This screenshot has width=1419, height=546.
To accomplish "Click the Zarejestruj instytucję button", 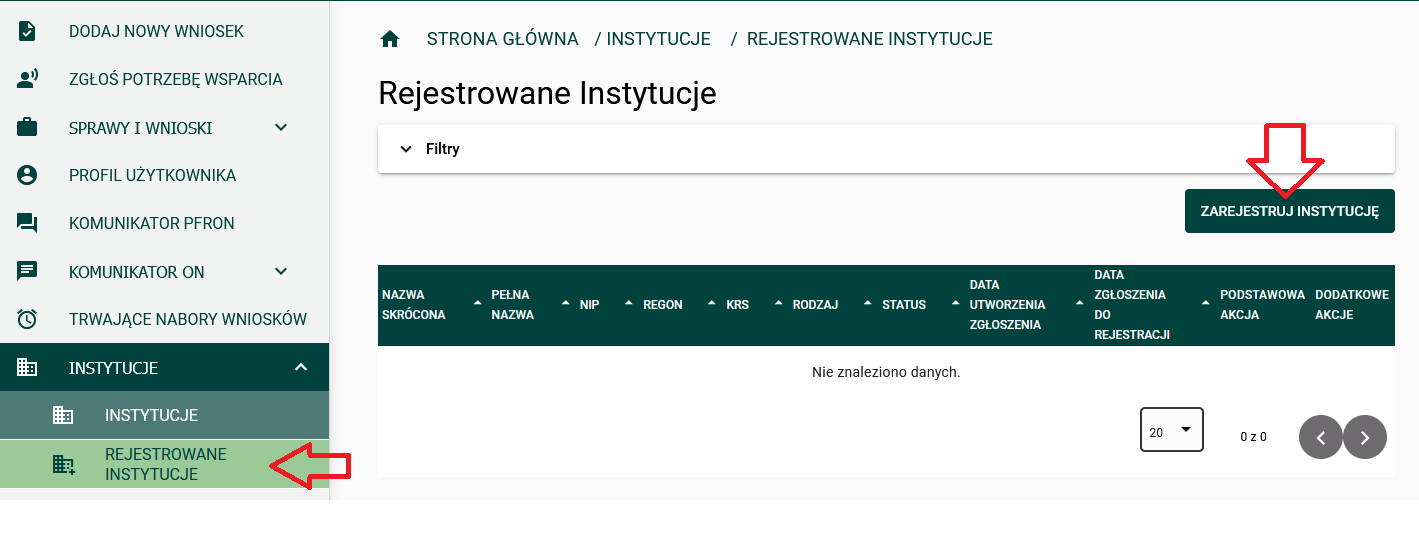I will (1290, 211).
